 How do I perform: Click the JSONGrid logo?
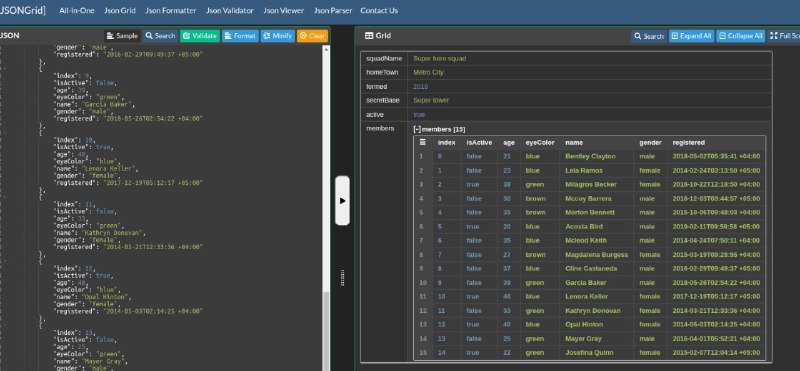click(22, 10)
